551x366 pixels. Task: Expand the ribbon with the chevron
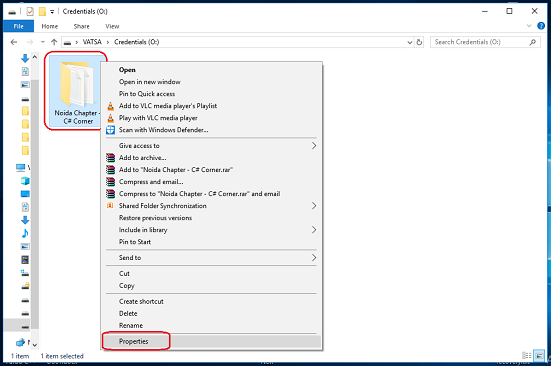click(x=529, y=26)
